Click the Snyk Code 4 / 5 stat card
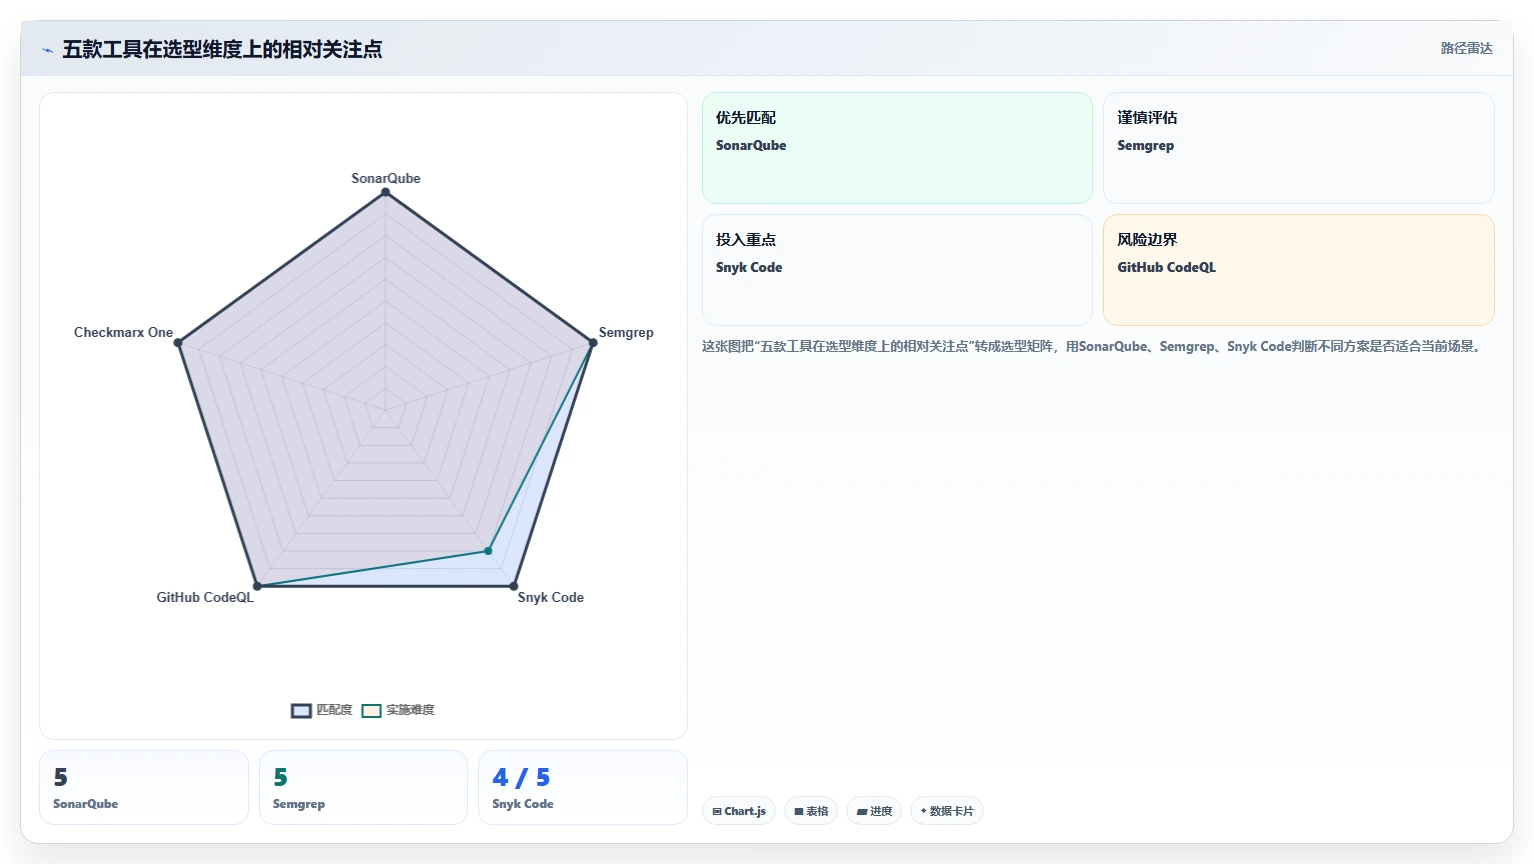Viewport: 1534px width, 864px height. coord(583,788)
